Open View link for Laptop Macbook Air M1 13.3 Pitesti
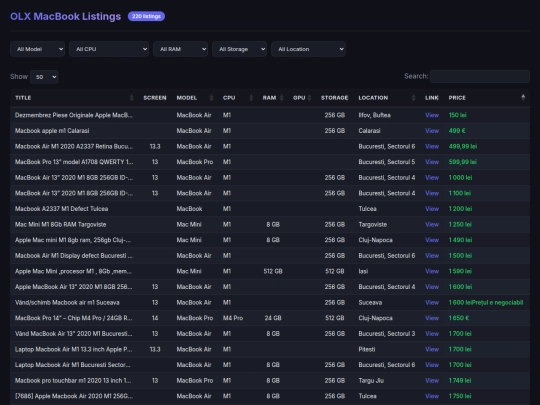The width and height of the screenshot is (540, 405). (432, 349)
